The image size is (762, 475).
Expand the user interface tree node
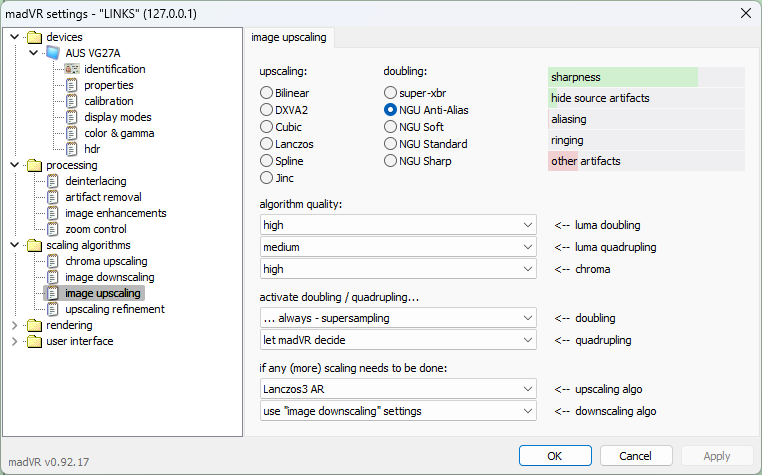15,342
